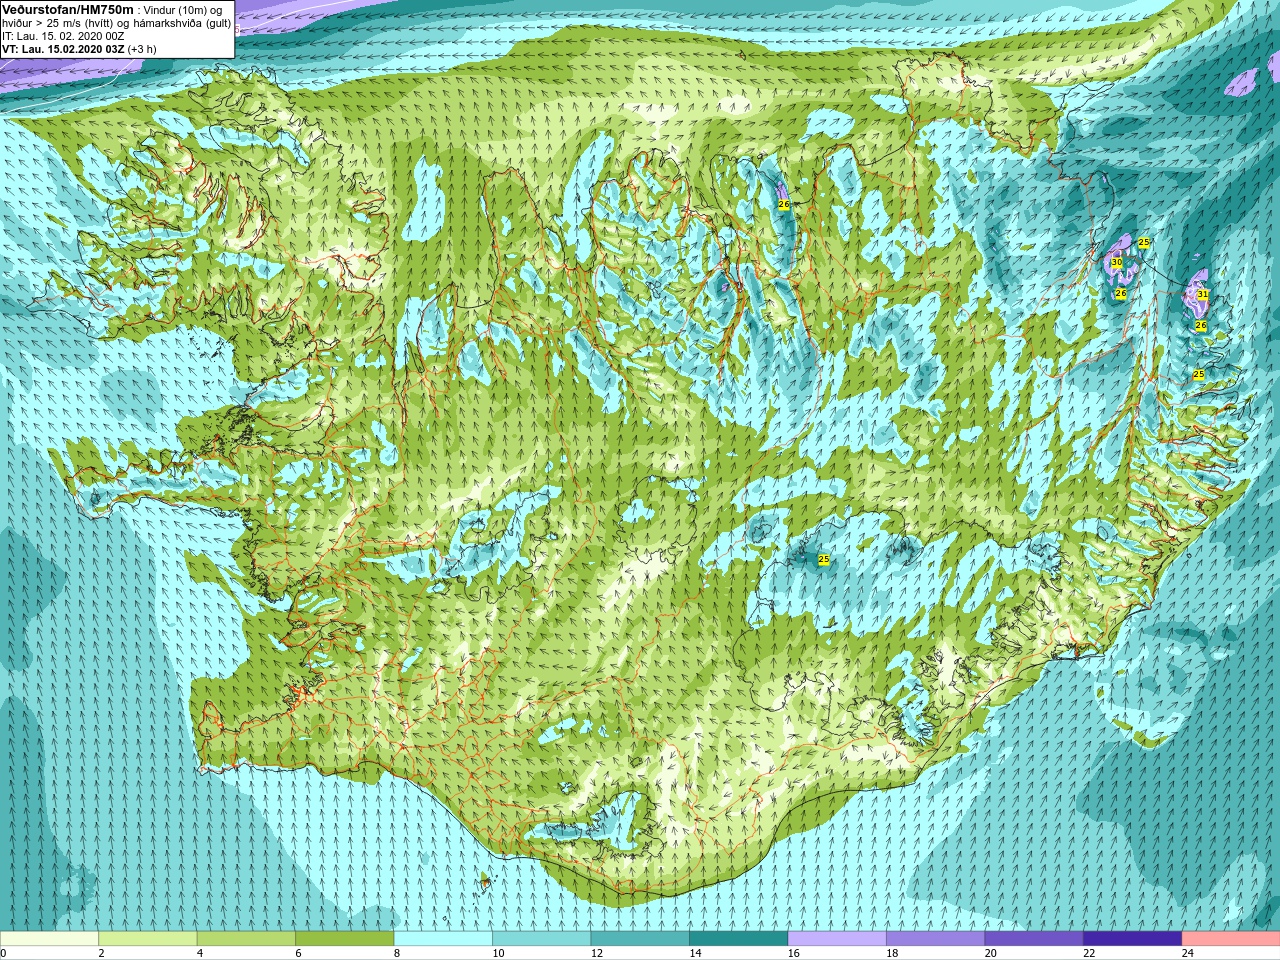Click the 8–10 m/s light cyan legend swatch
Image resolution: width=1280 pixels, height=960 pixels.
coord(443,939)
